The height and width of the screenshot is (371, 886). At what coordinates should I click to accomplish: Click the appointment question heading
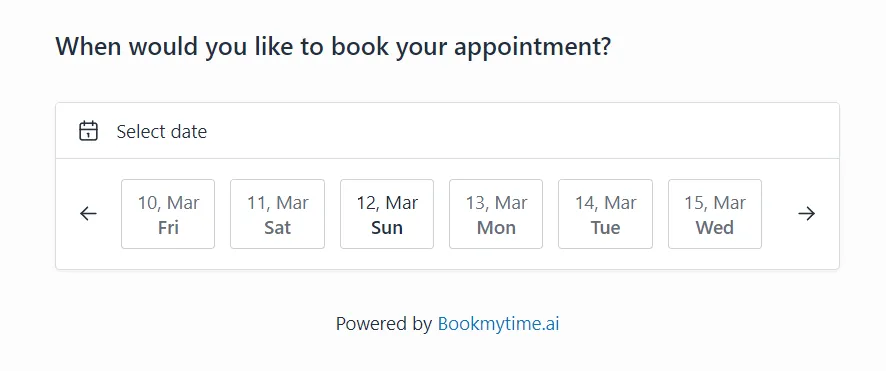333,46
